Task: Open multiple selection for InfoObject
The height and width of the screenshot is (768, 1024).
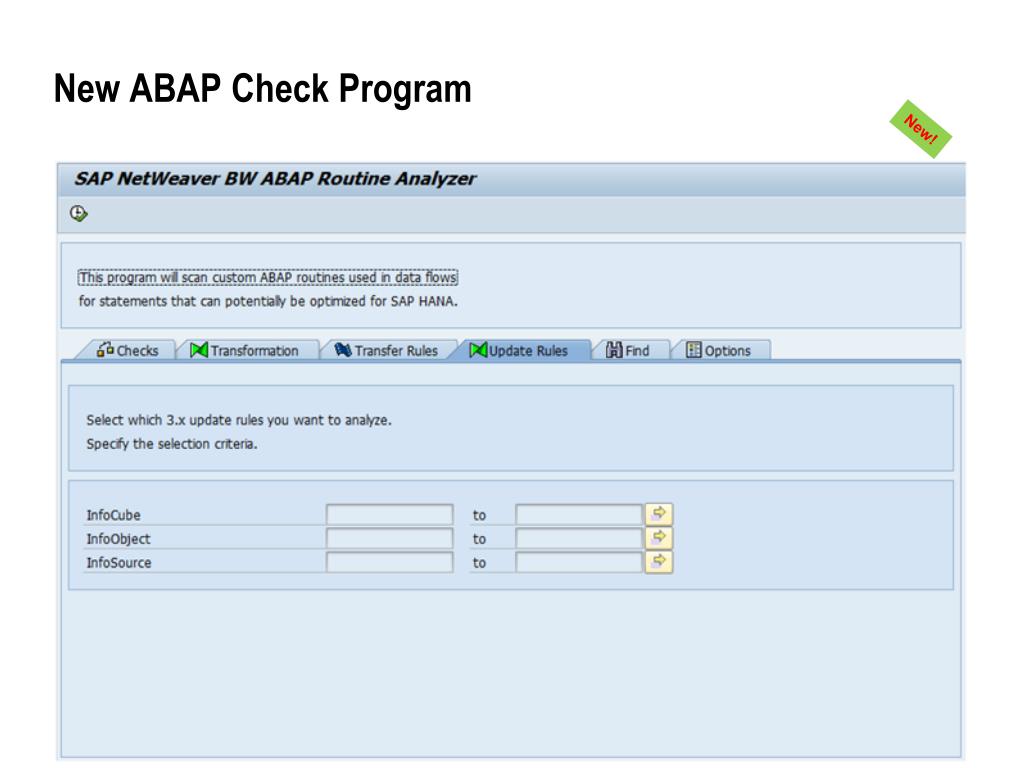Action: click(x=659, y=538)
